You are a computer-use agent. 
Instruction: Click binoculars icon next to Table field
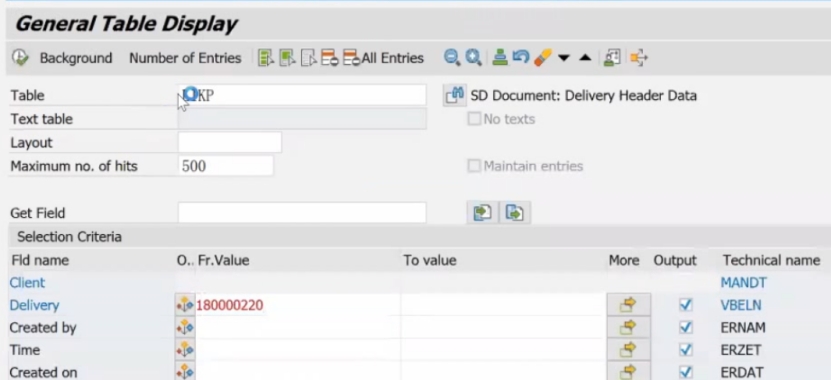[x=455, y=96]
